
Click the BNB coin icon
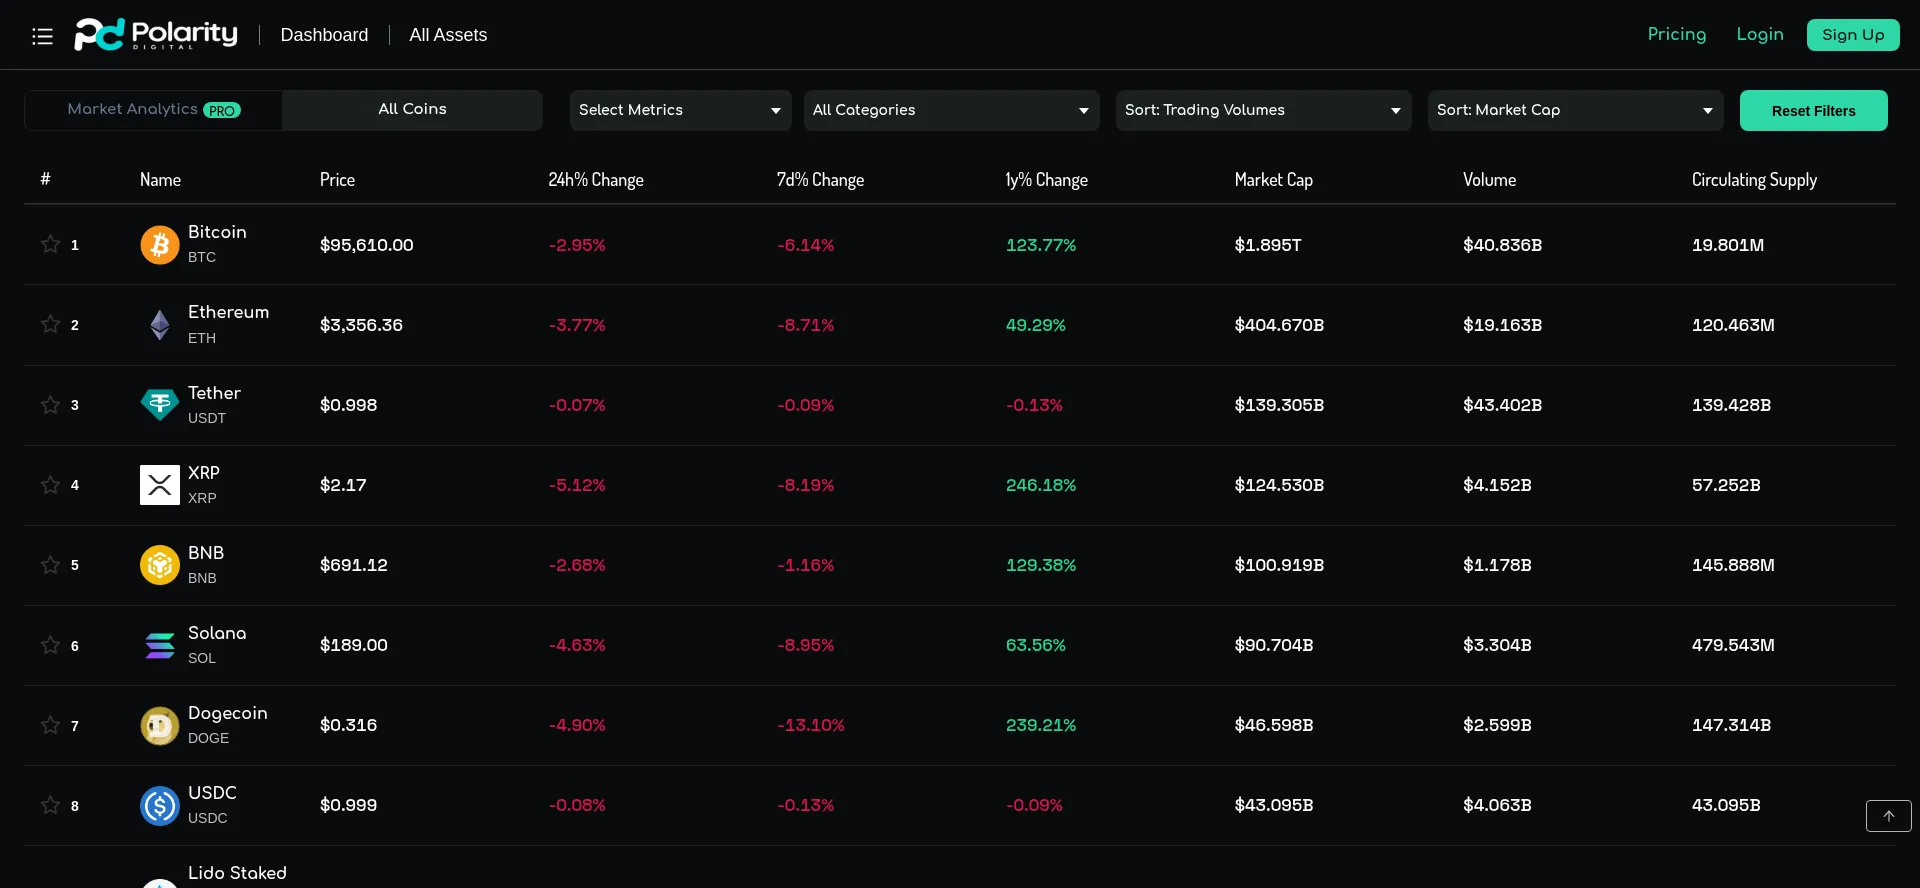click(160, 565)
